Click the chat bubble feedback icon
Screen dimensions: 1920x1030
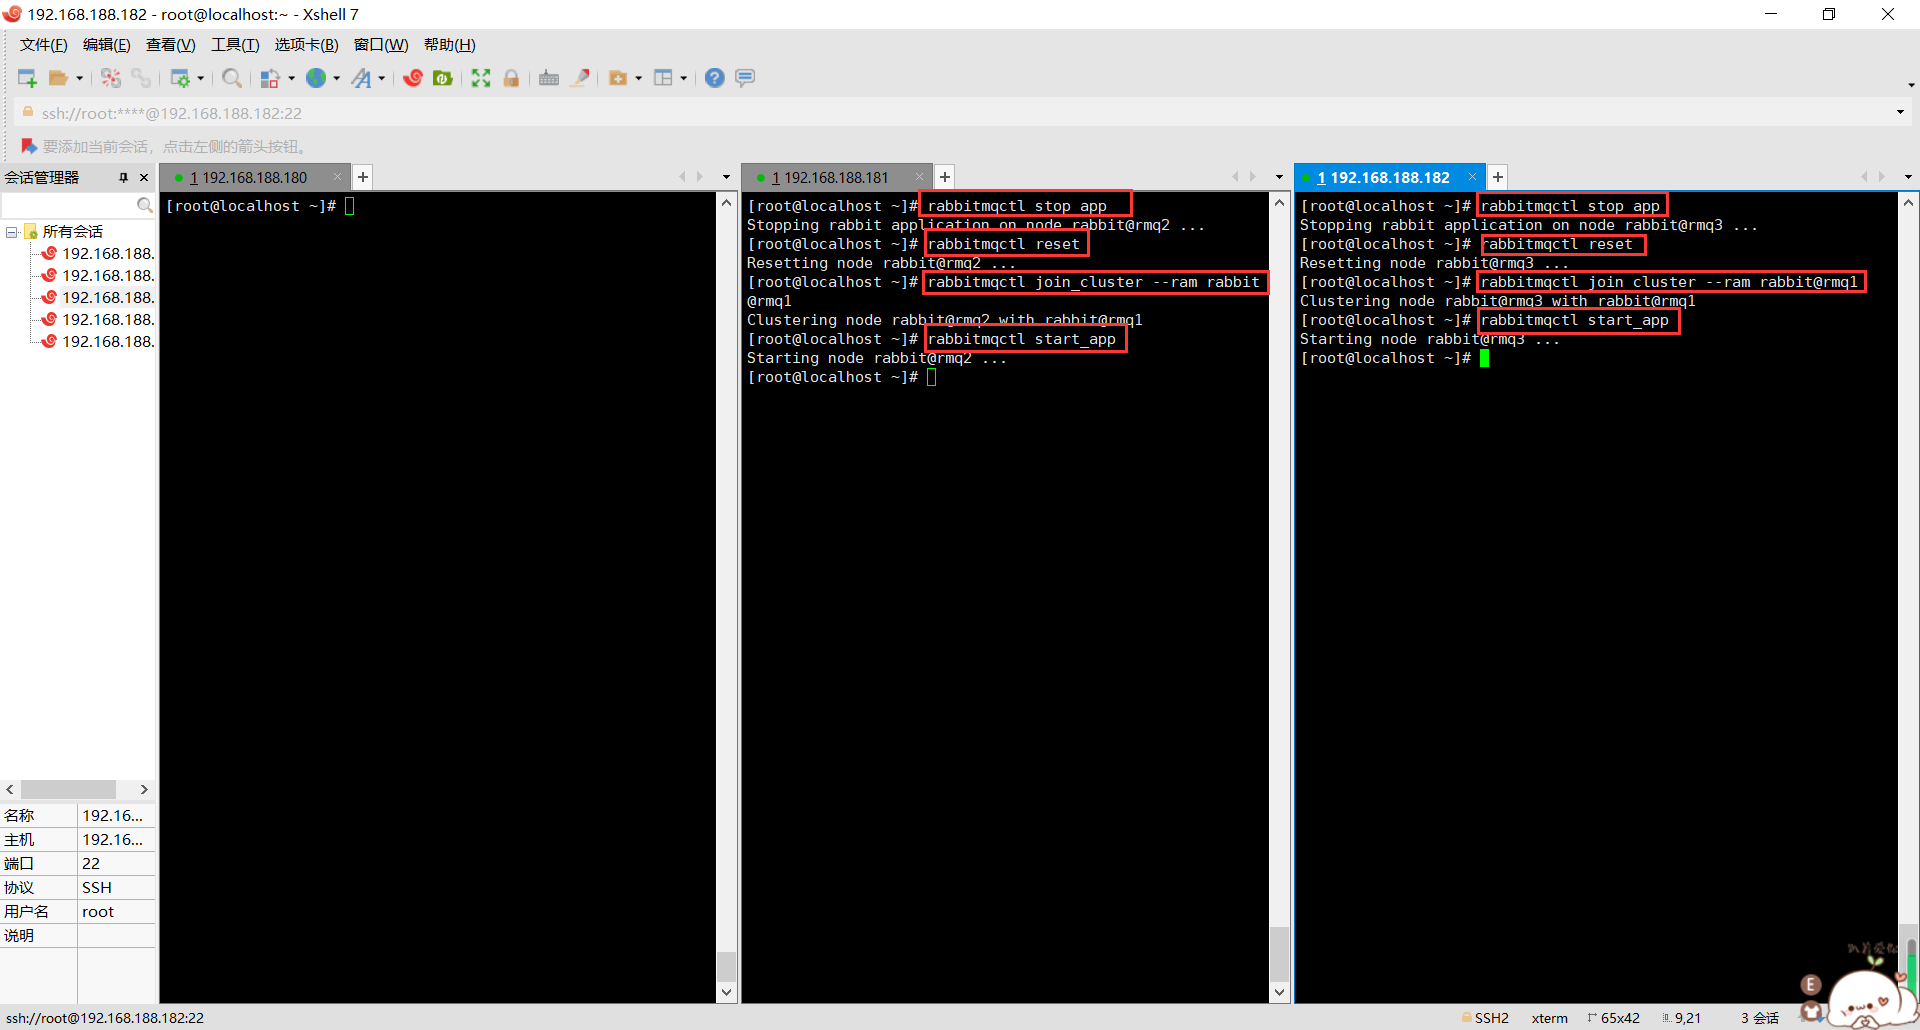click(745, 78)
